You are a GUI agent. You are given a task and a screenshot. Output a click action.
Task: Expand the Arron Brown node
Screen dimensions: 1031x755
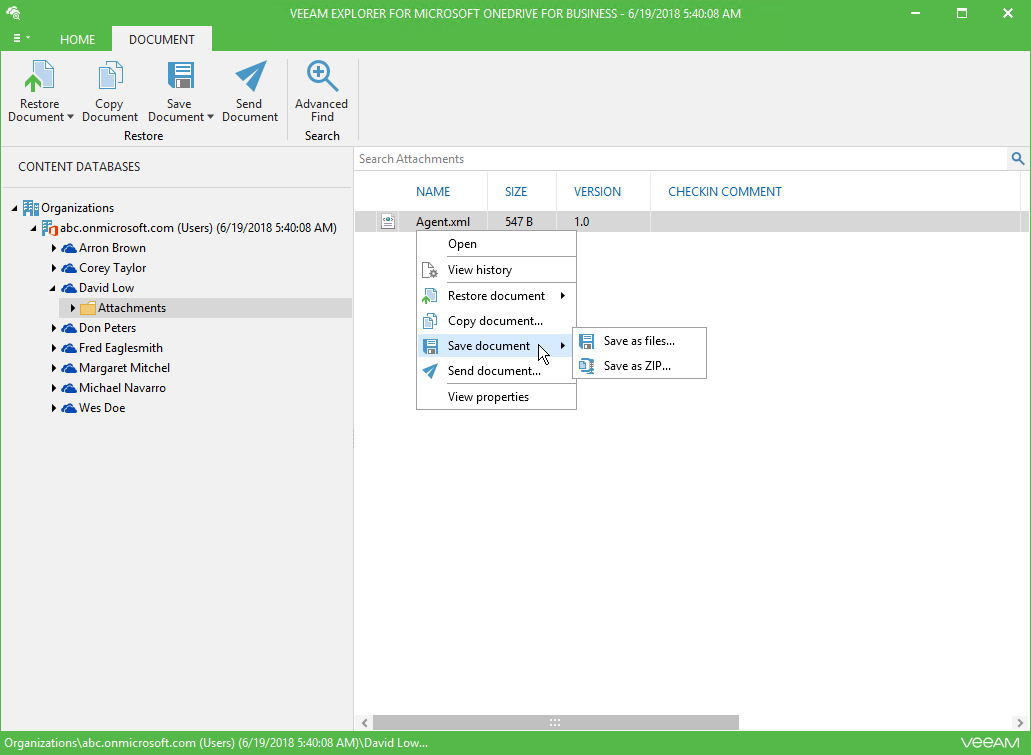(x=53, y=249)
